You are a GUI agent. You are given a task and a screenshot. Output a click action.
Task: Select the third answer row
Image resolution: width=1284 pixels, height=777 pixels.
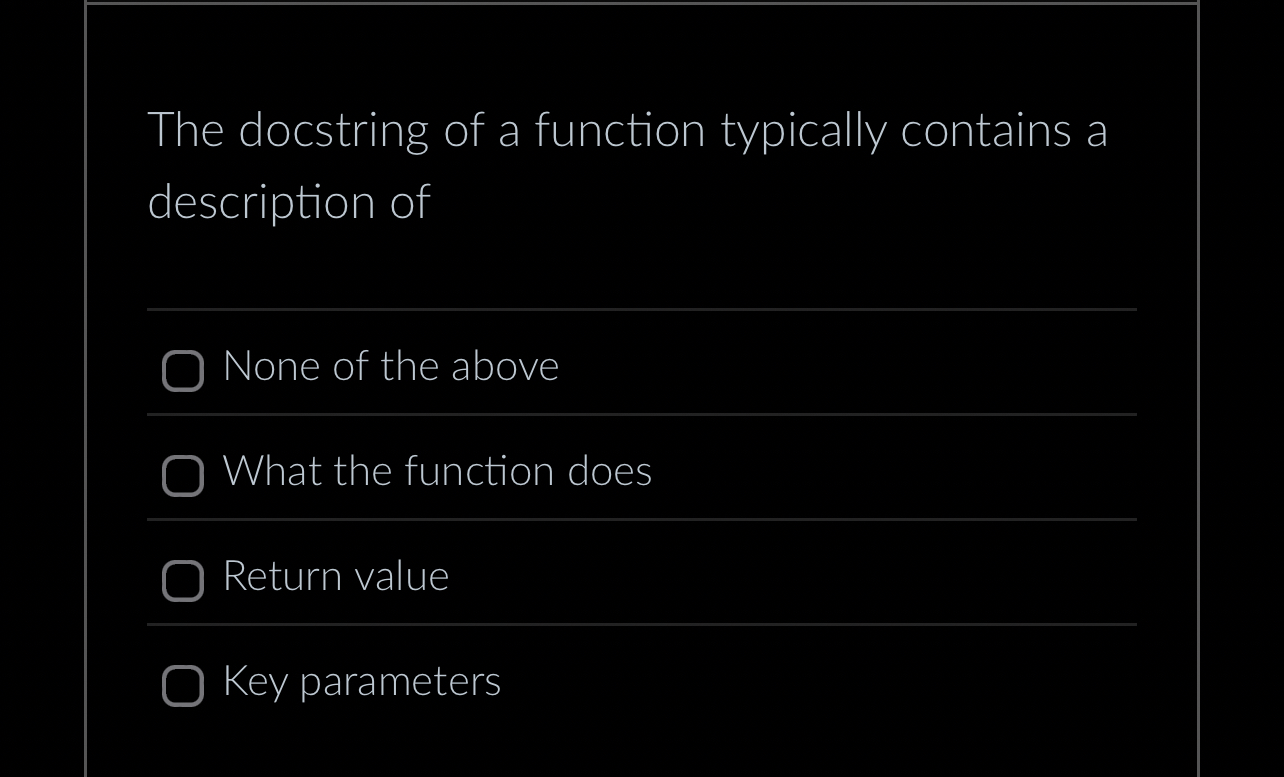(x=641, y=577)
